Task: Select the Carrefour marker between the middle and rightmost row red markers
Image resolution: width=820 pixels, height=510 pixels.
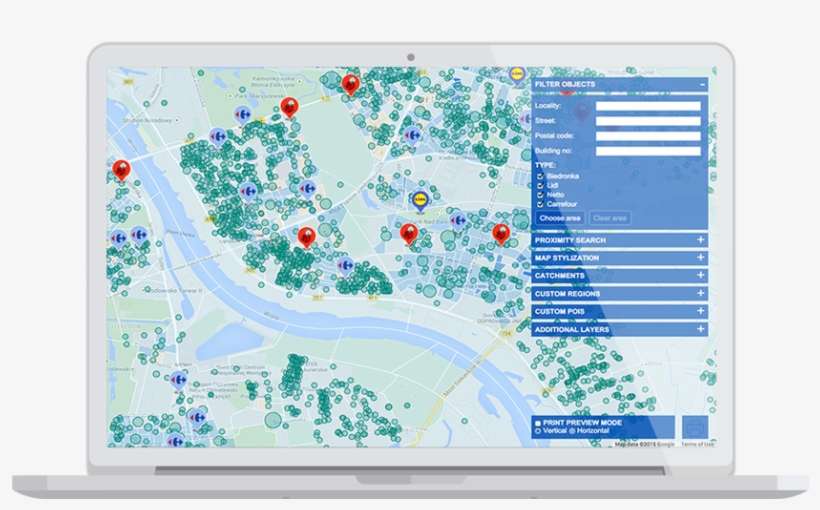Action: (458, 220)
